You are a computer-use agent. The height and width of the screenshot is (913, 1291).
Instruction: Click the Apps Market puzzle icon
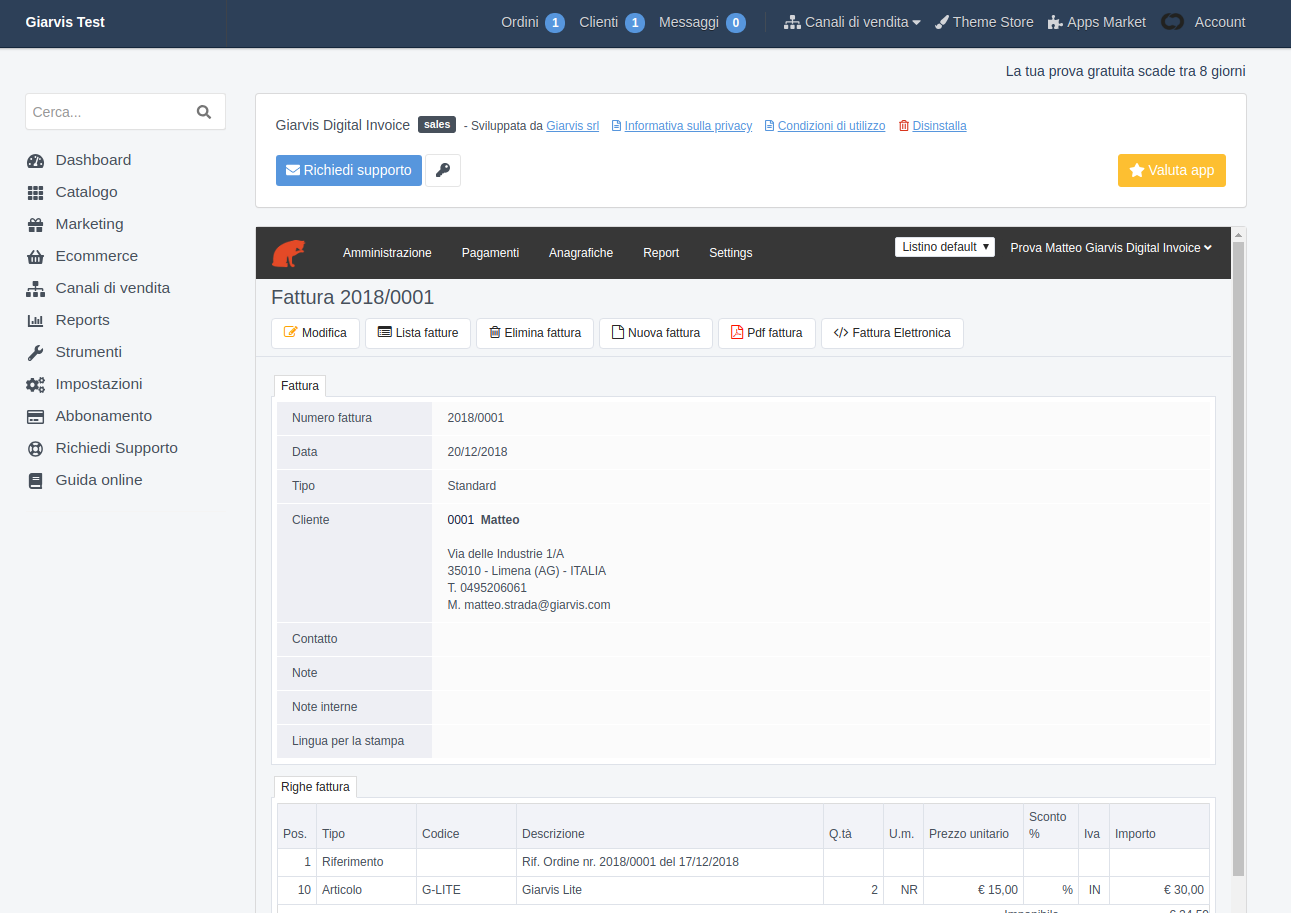(1055, 22)
